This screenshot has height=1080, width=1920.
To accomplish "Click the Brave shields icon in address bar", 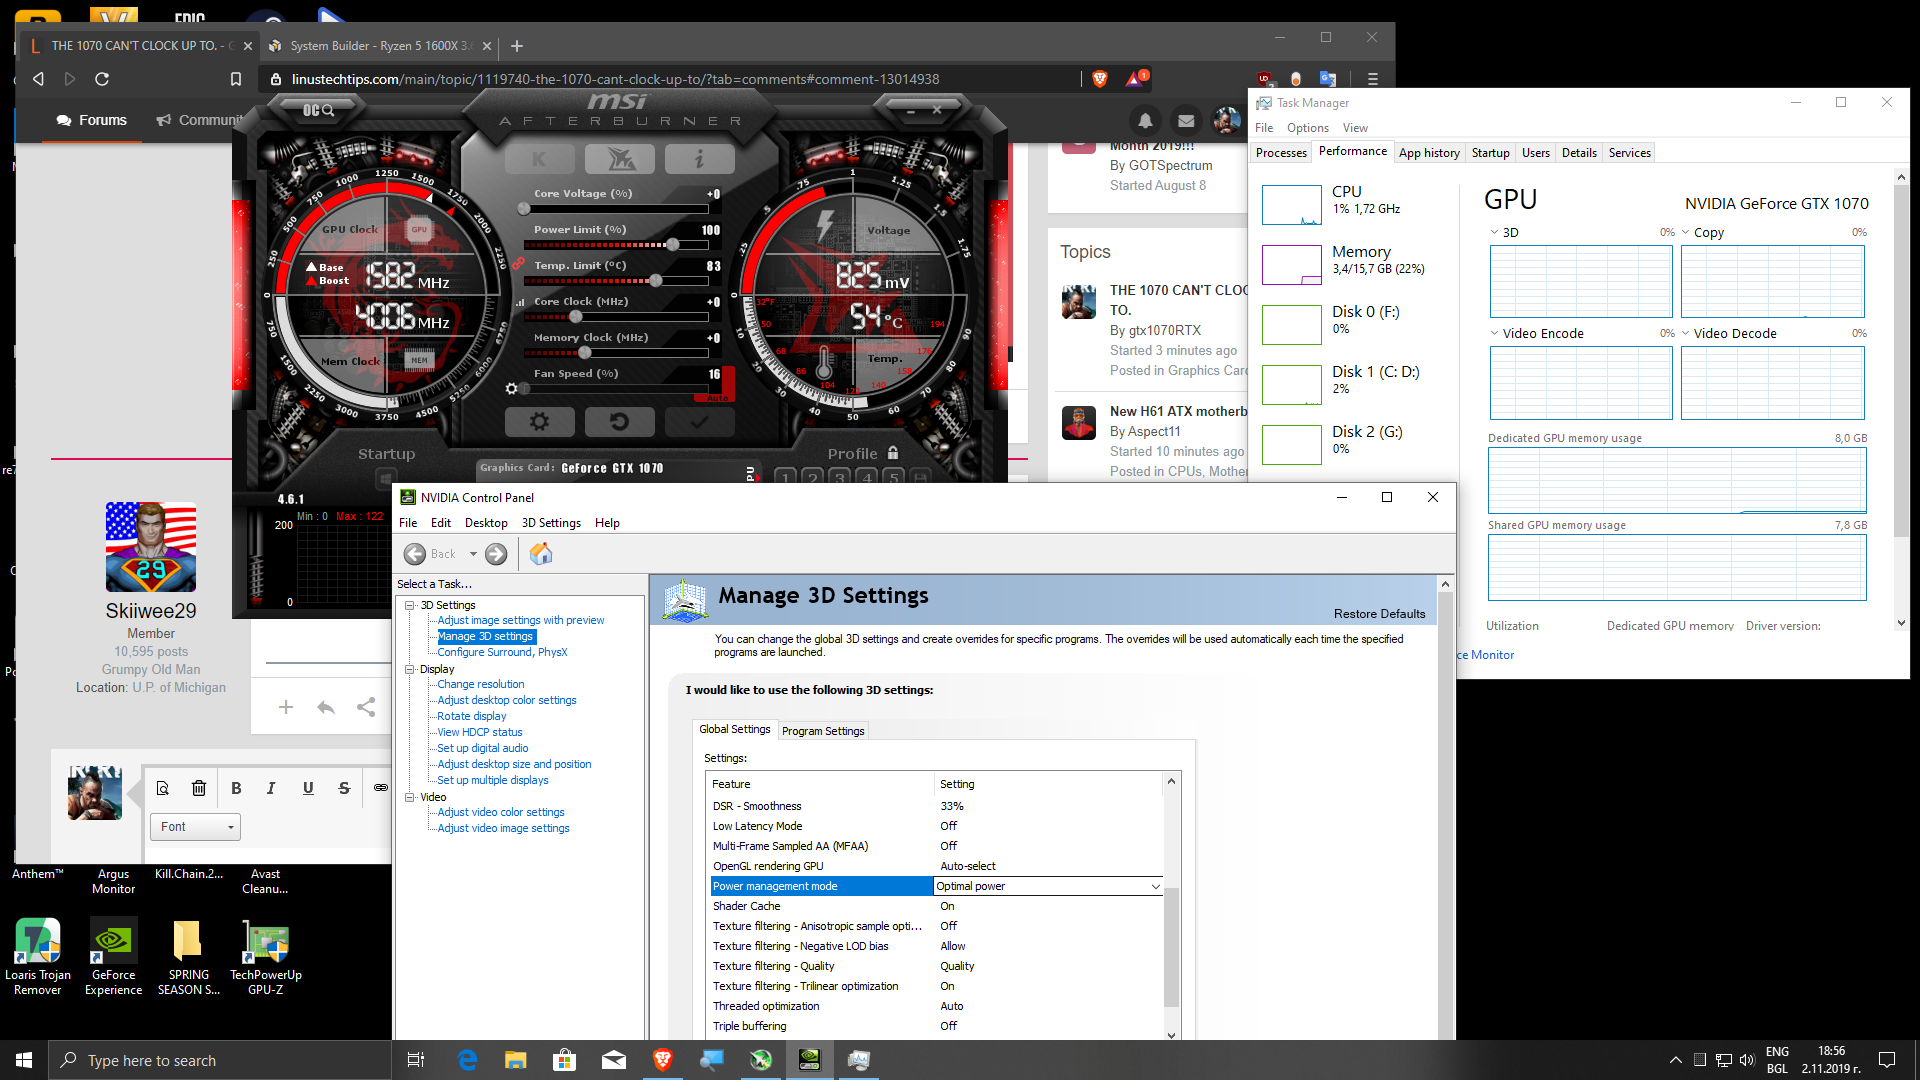I will (x=1100, y=79).
